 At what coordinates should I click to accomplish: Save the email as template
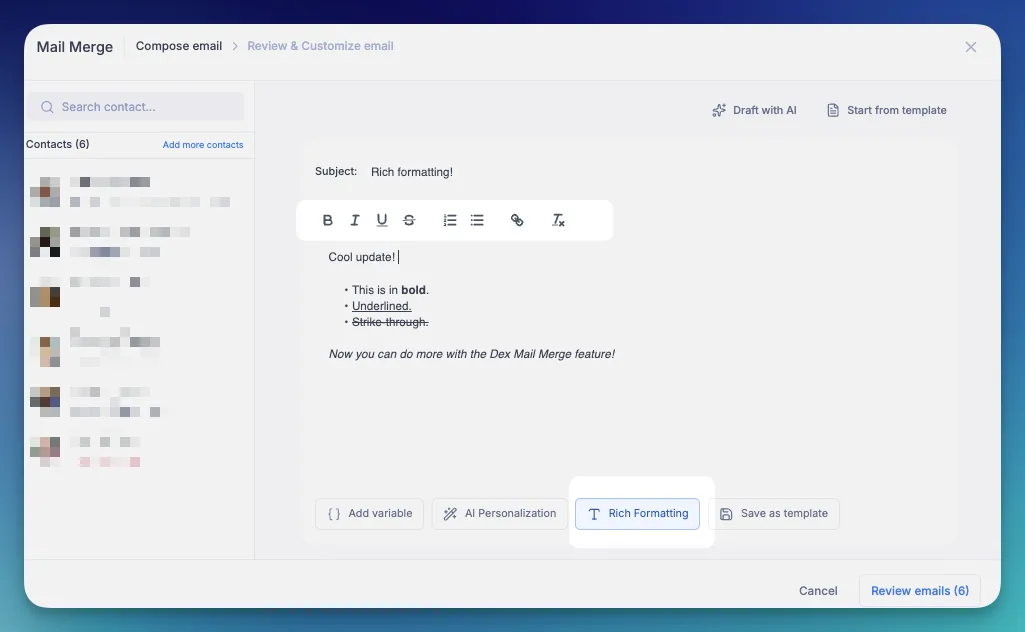click(x=774, y=514)
